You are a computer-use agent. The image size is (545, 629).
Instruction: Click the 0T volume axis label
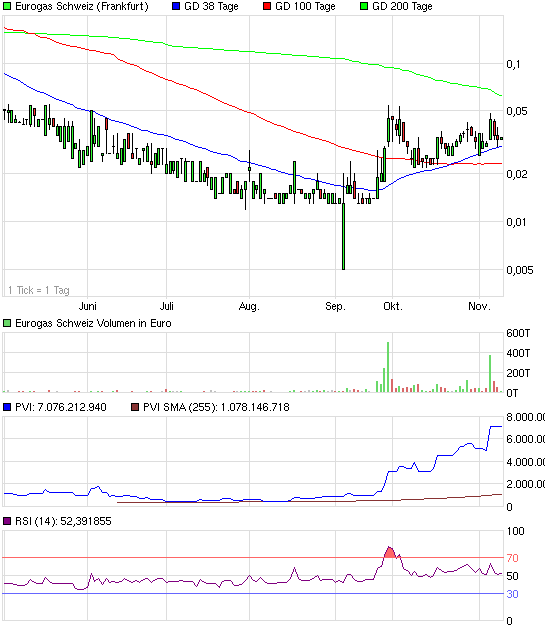click(512, 393)
